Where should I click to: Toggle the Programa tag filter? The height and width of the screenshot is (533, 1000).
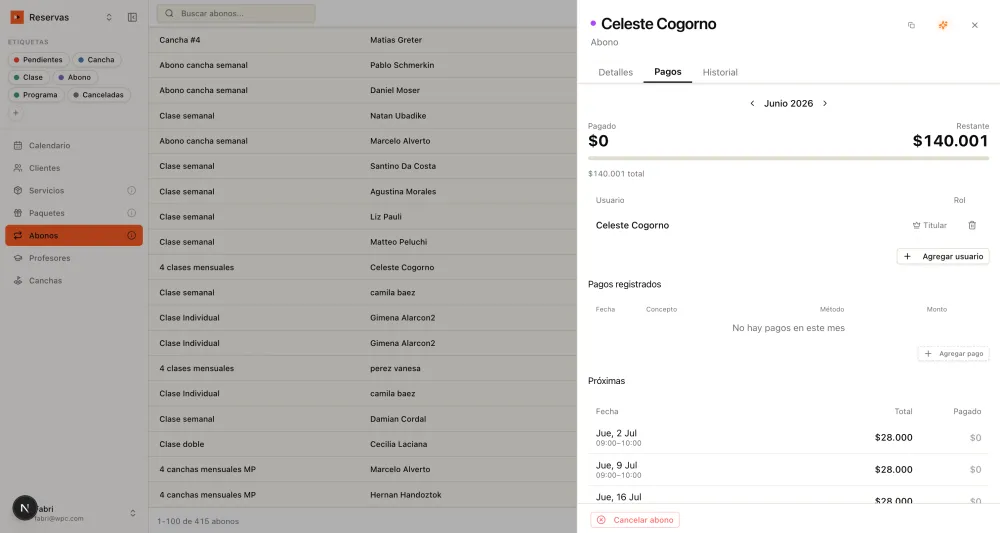point(36,95)
